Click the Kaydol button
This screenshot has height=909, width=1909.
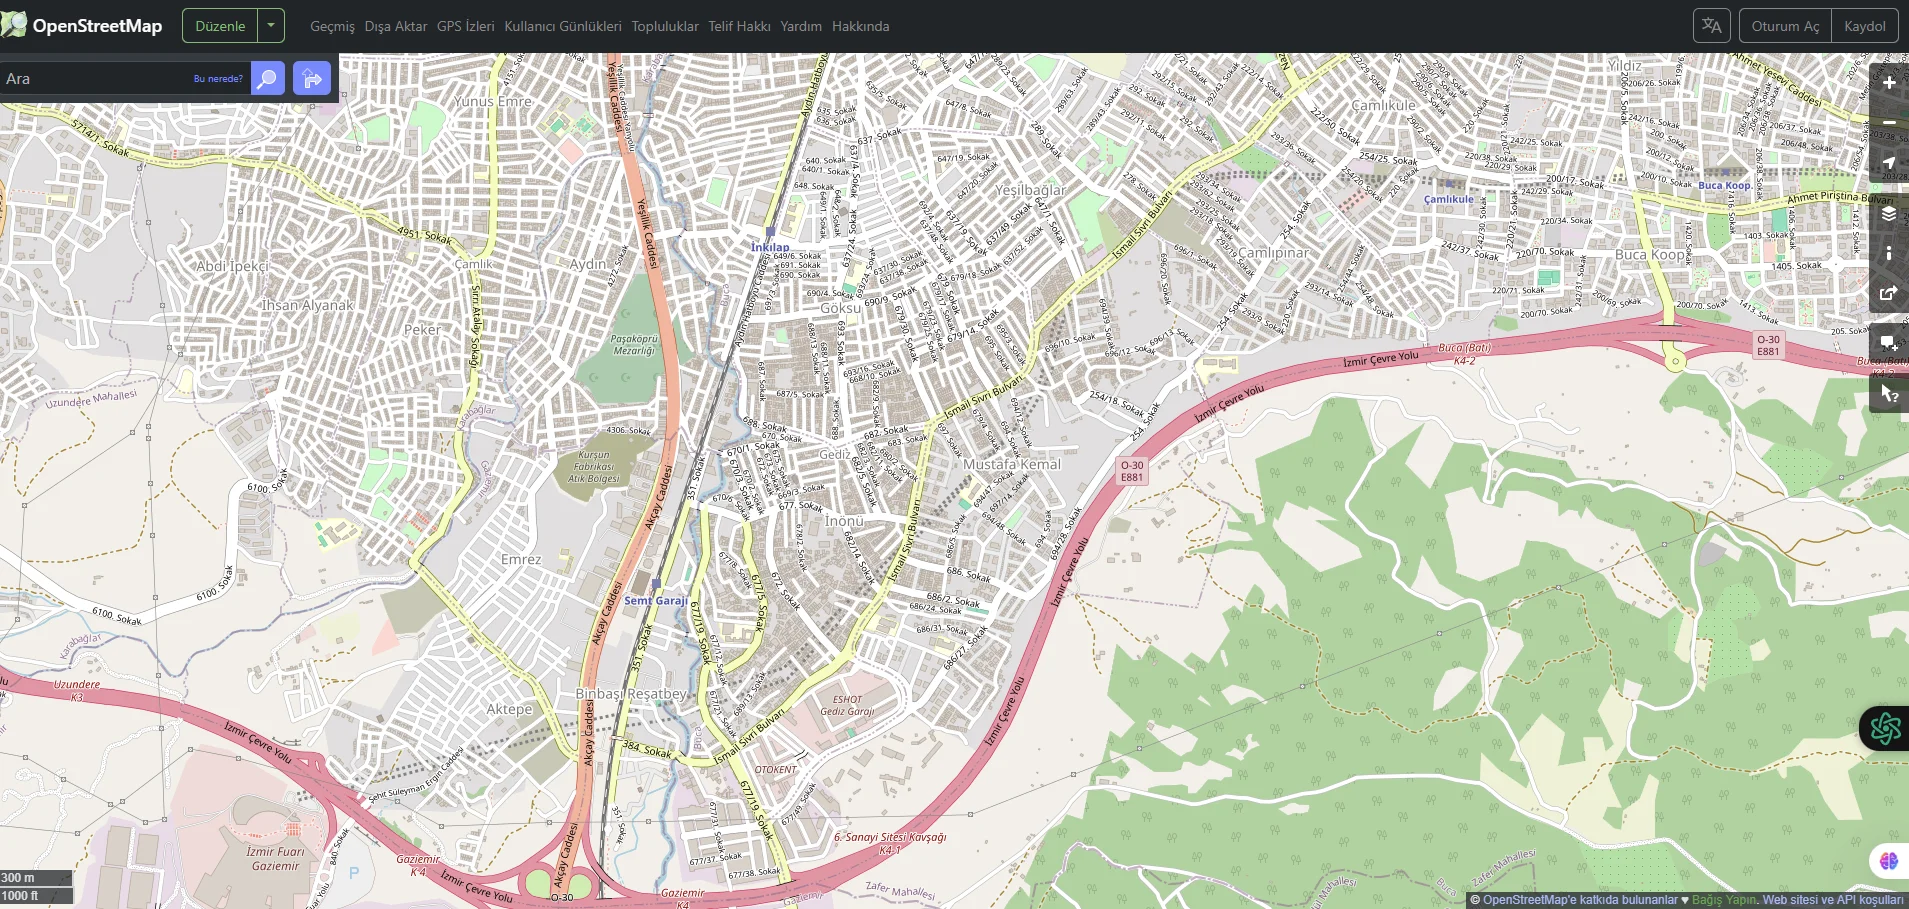pos(1864,26)
